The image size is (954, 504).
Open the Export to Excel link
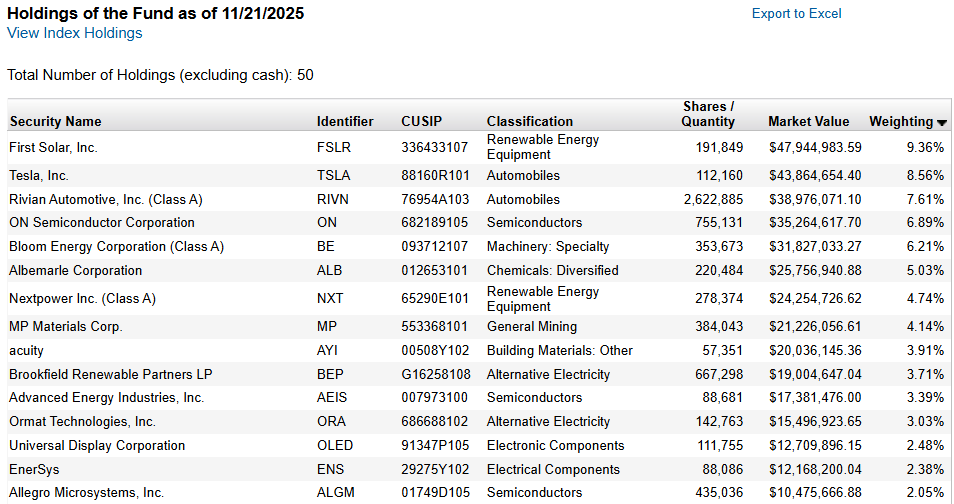[796, 14]
